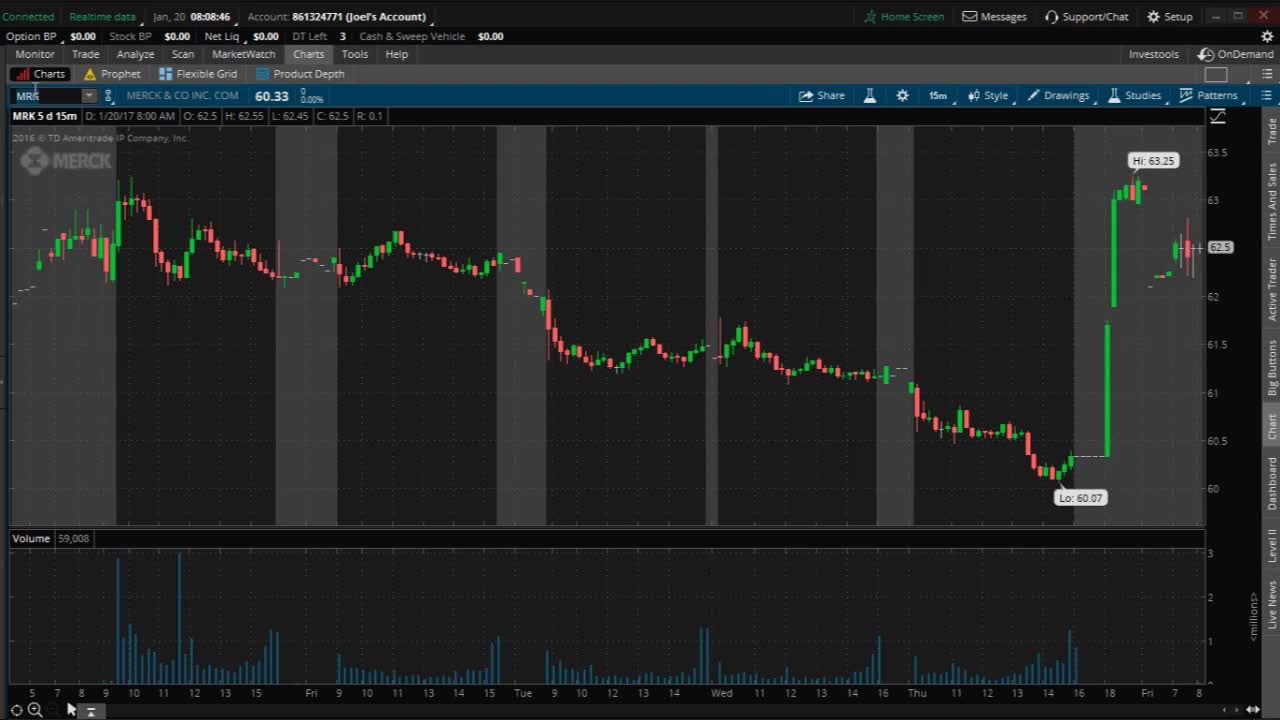
Task: Click the Connected status indicator
Action: [x=28, y=17]
